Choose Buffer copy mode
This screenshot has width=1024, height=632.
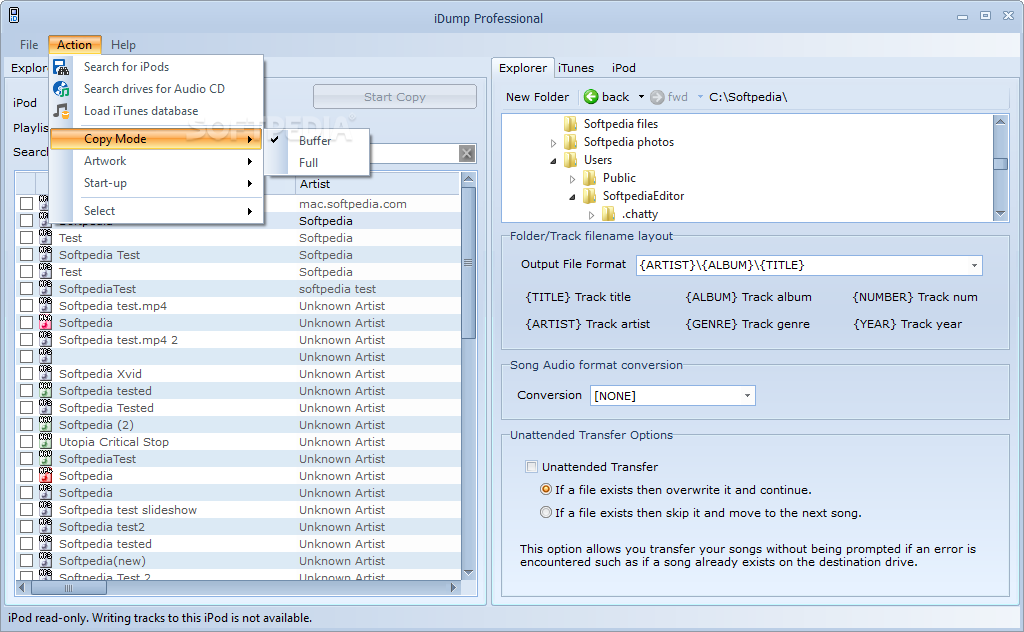pos(317,140)
